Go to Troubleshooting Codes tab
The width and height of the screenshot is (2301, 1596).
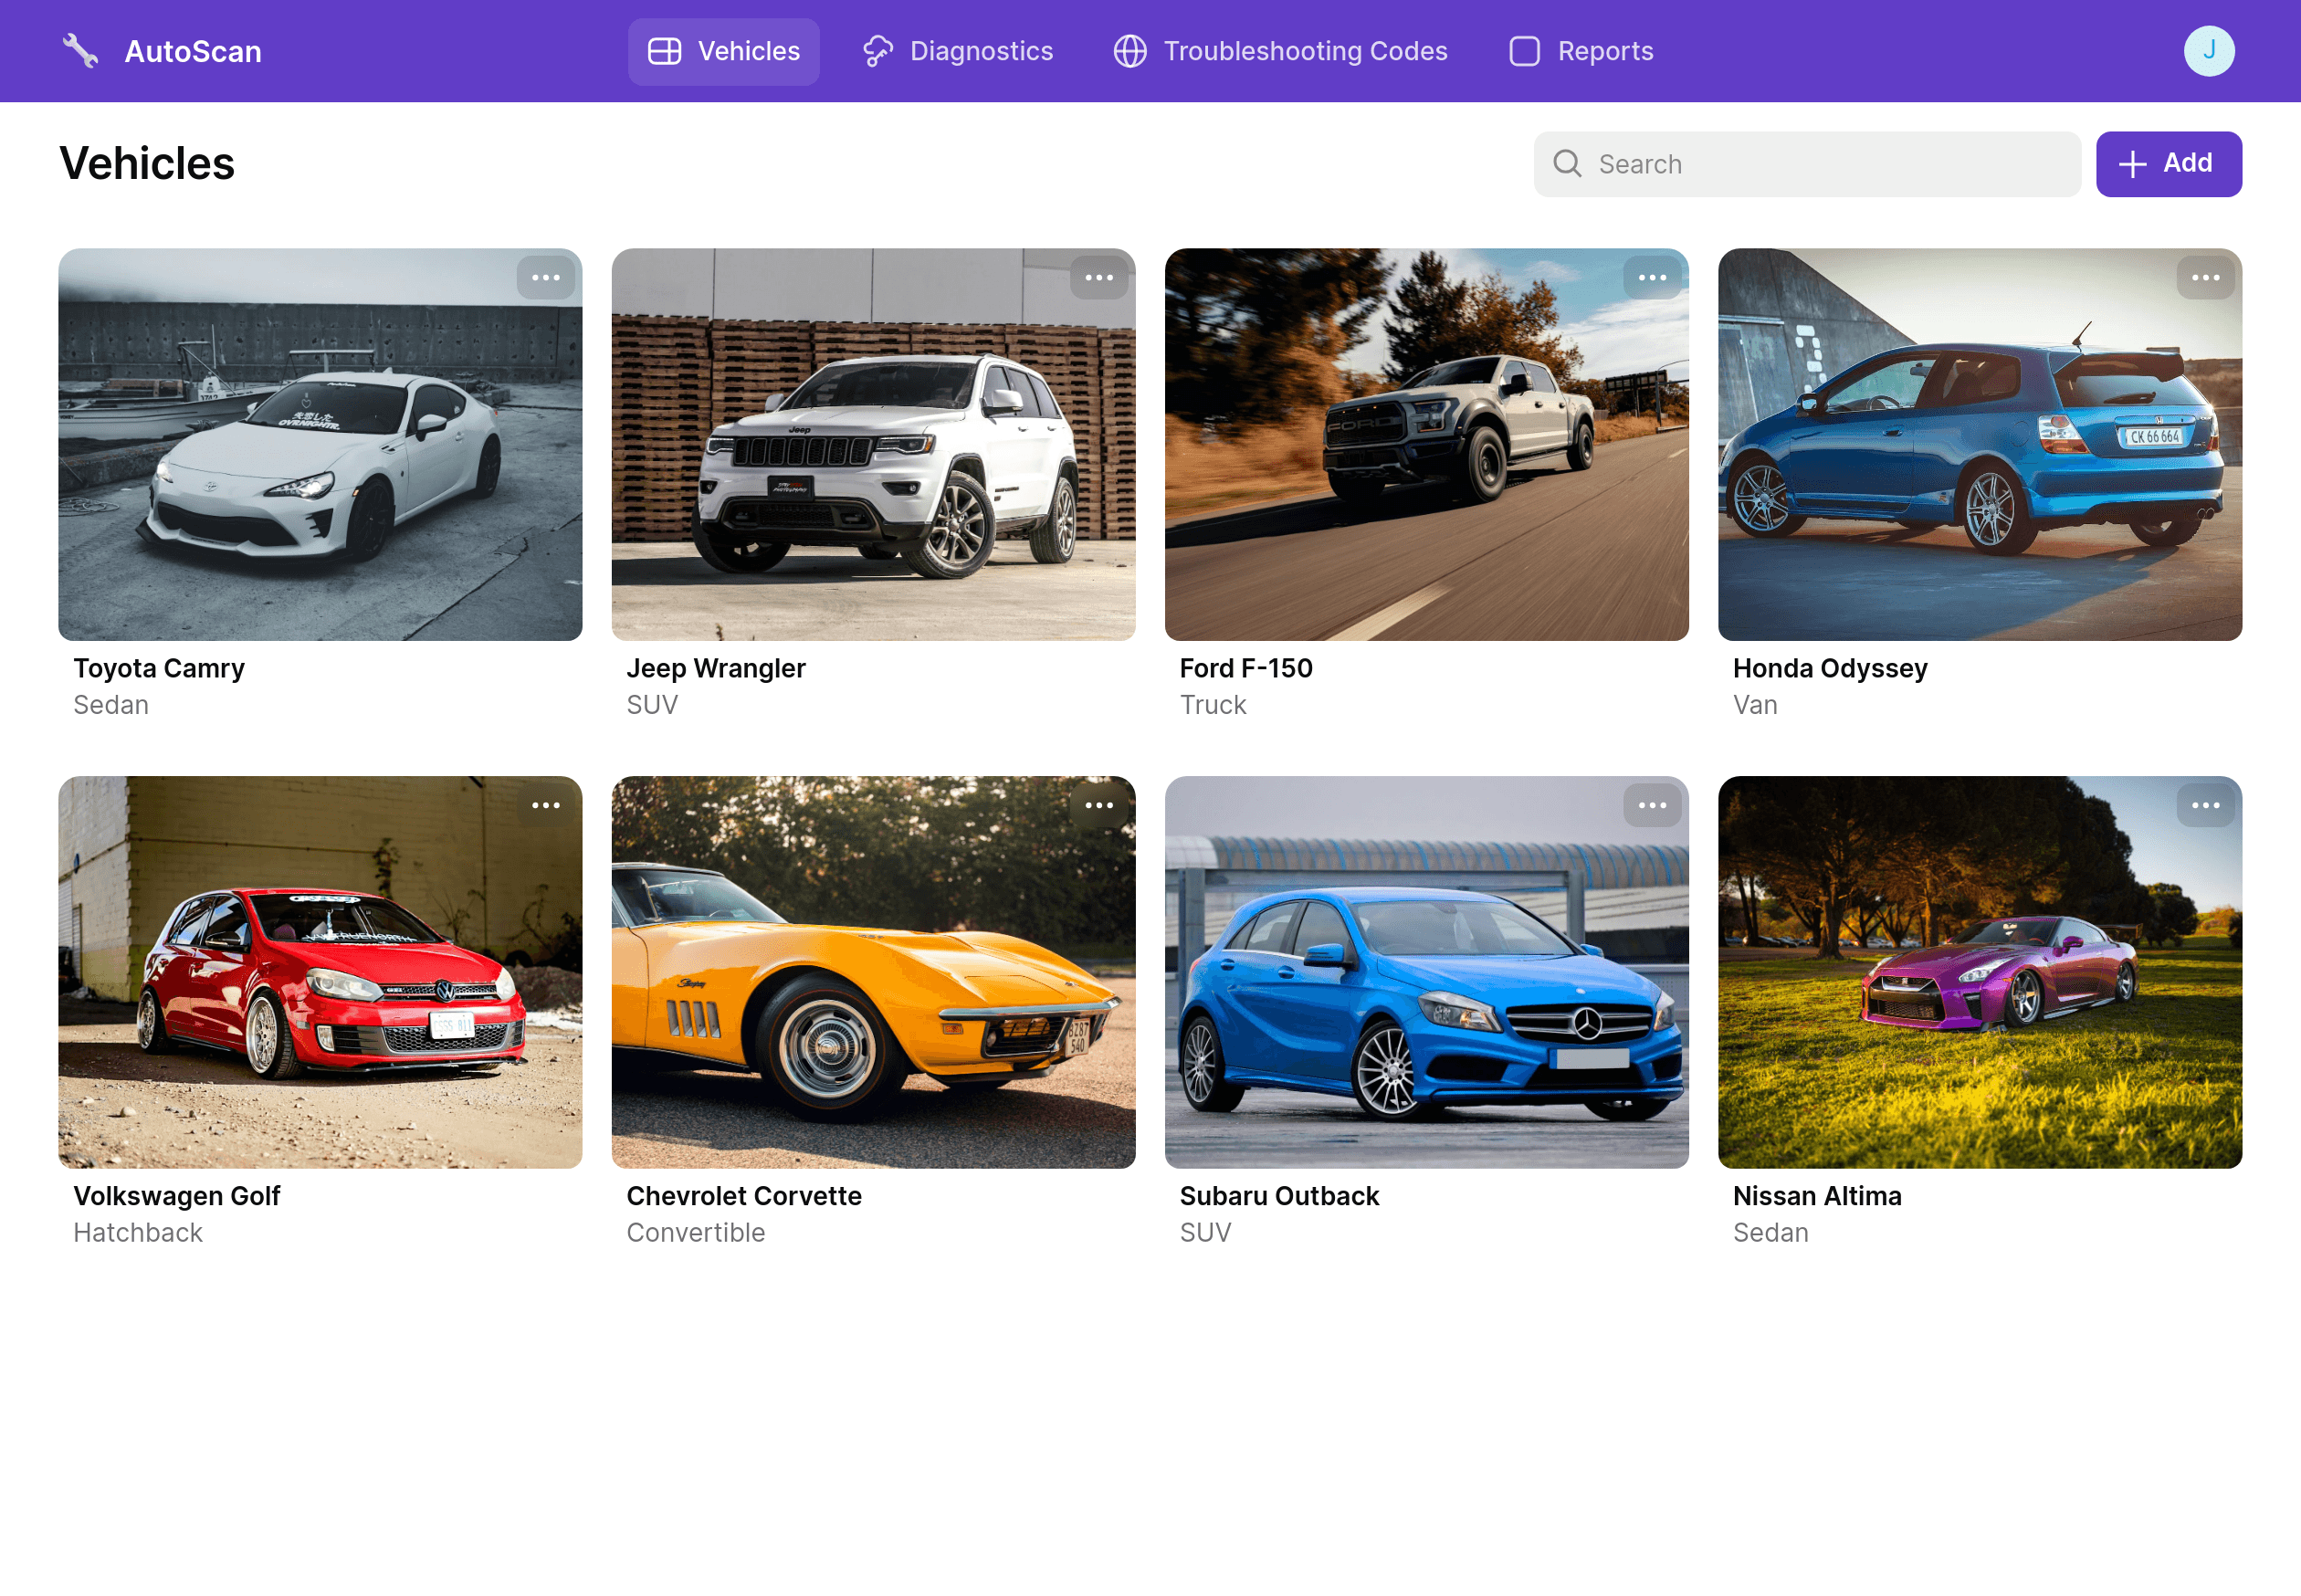(x=1280, y=51)
